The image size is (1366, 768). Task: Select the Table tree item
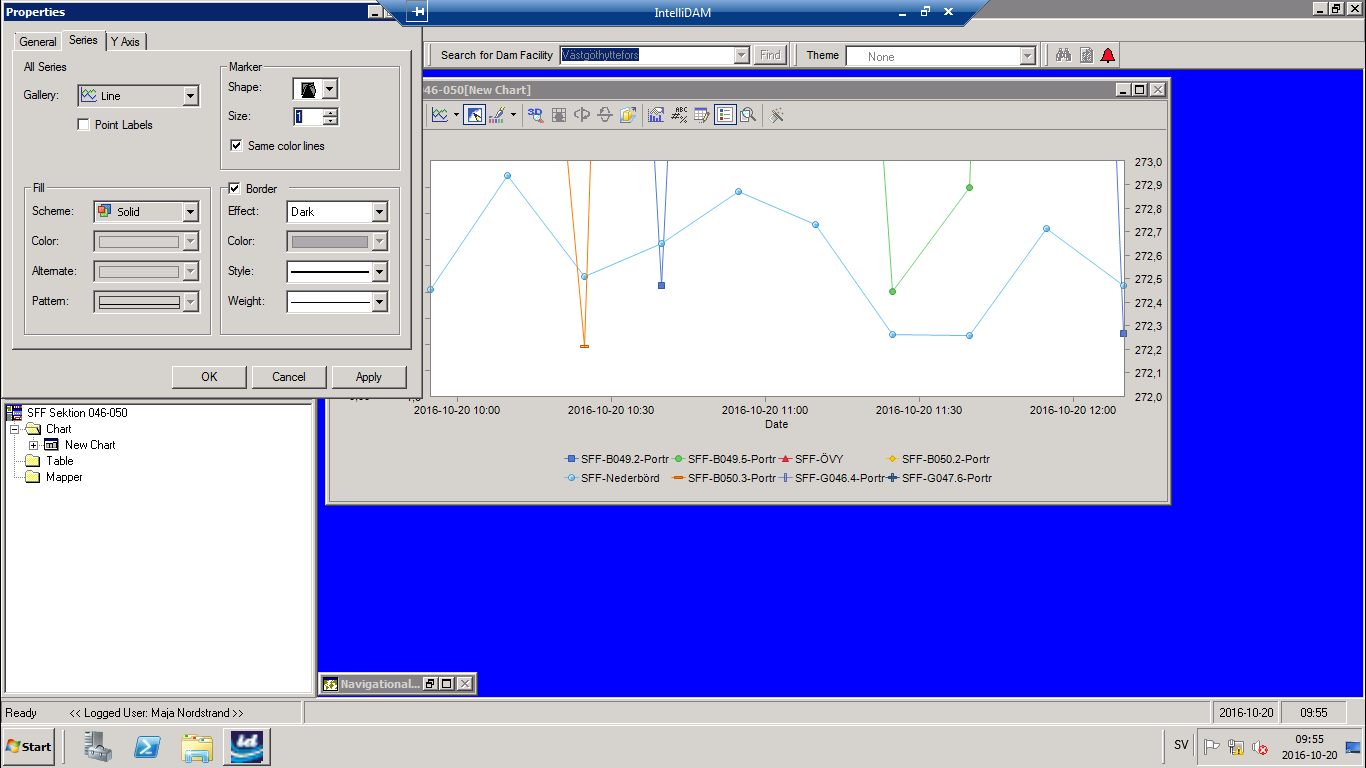(60, 461)
